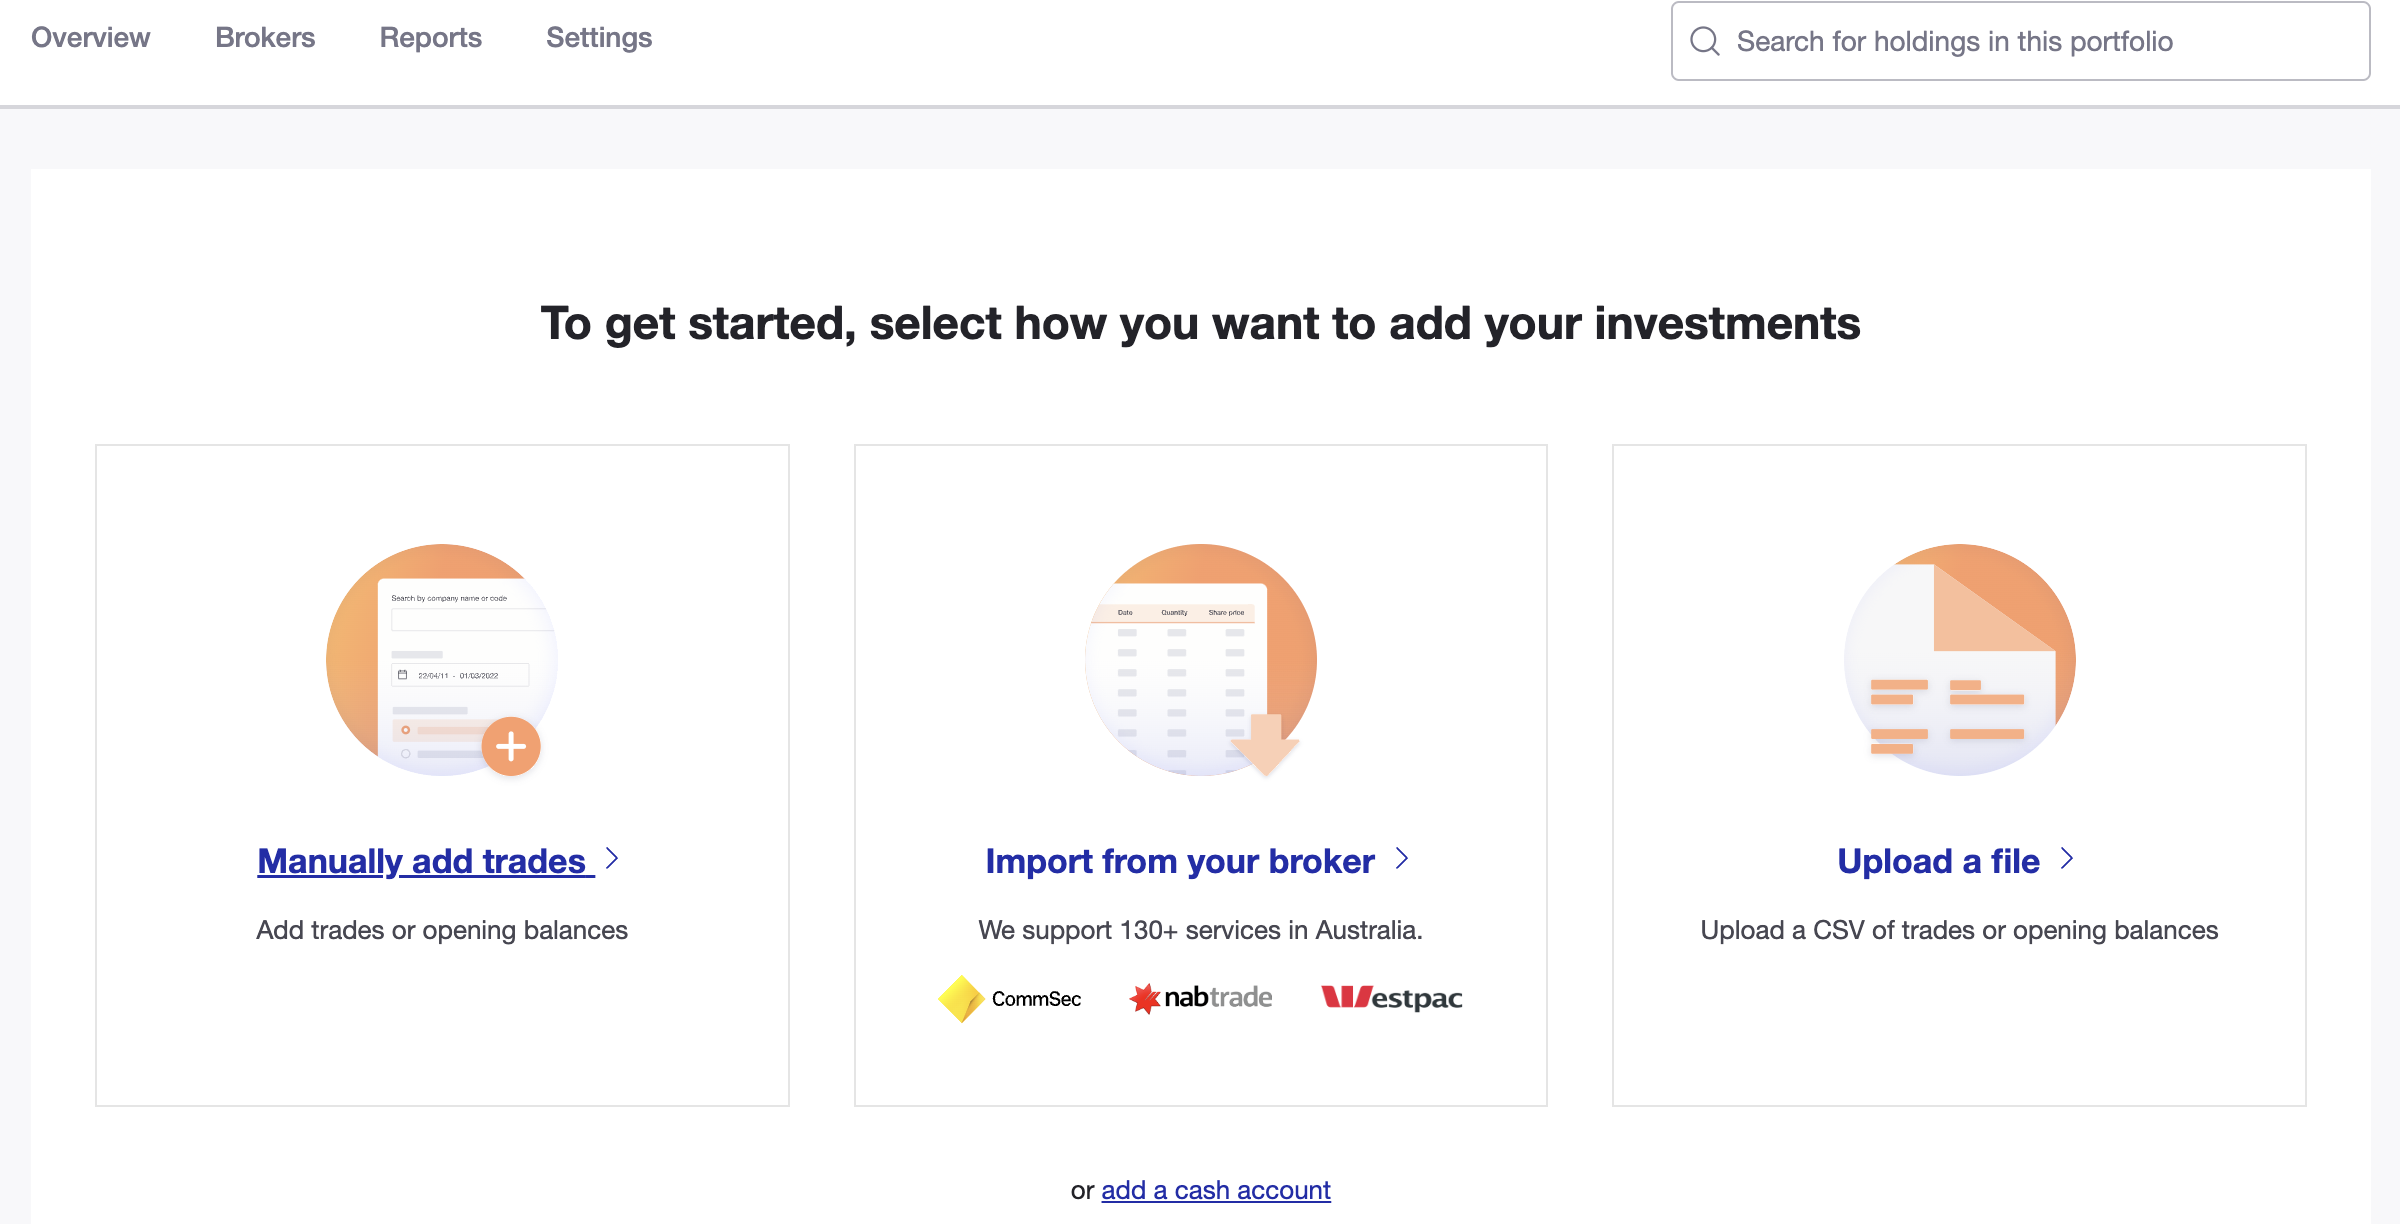Screen dimensions: 2400x1224
Task: Expand the chevron next to Manually add trades
Action: [x=612, y=860]
